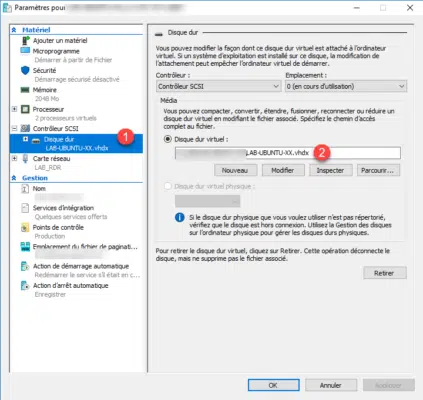Select Services d'intégration in Gestion list
Image resolution: width=423 pixels, height=400 pixels.
coord(63,208)
